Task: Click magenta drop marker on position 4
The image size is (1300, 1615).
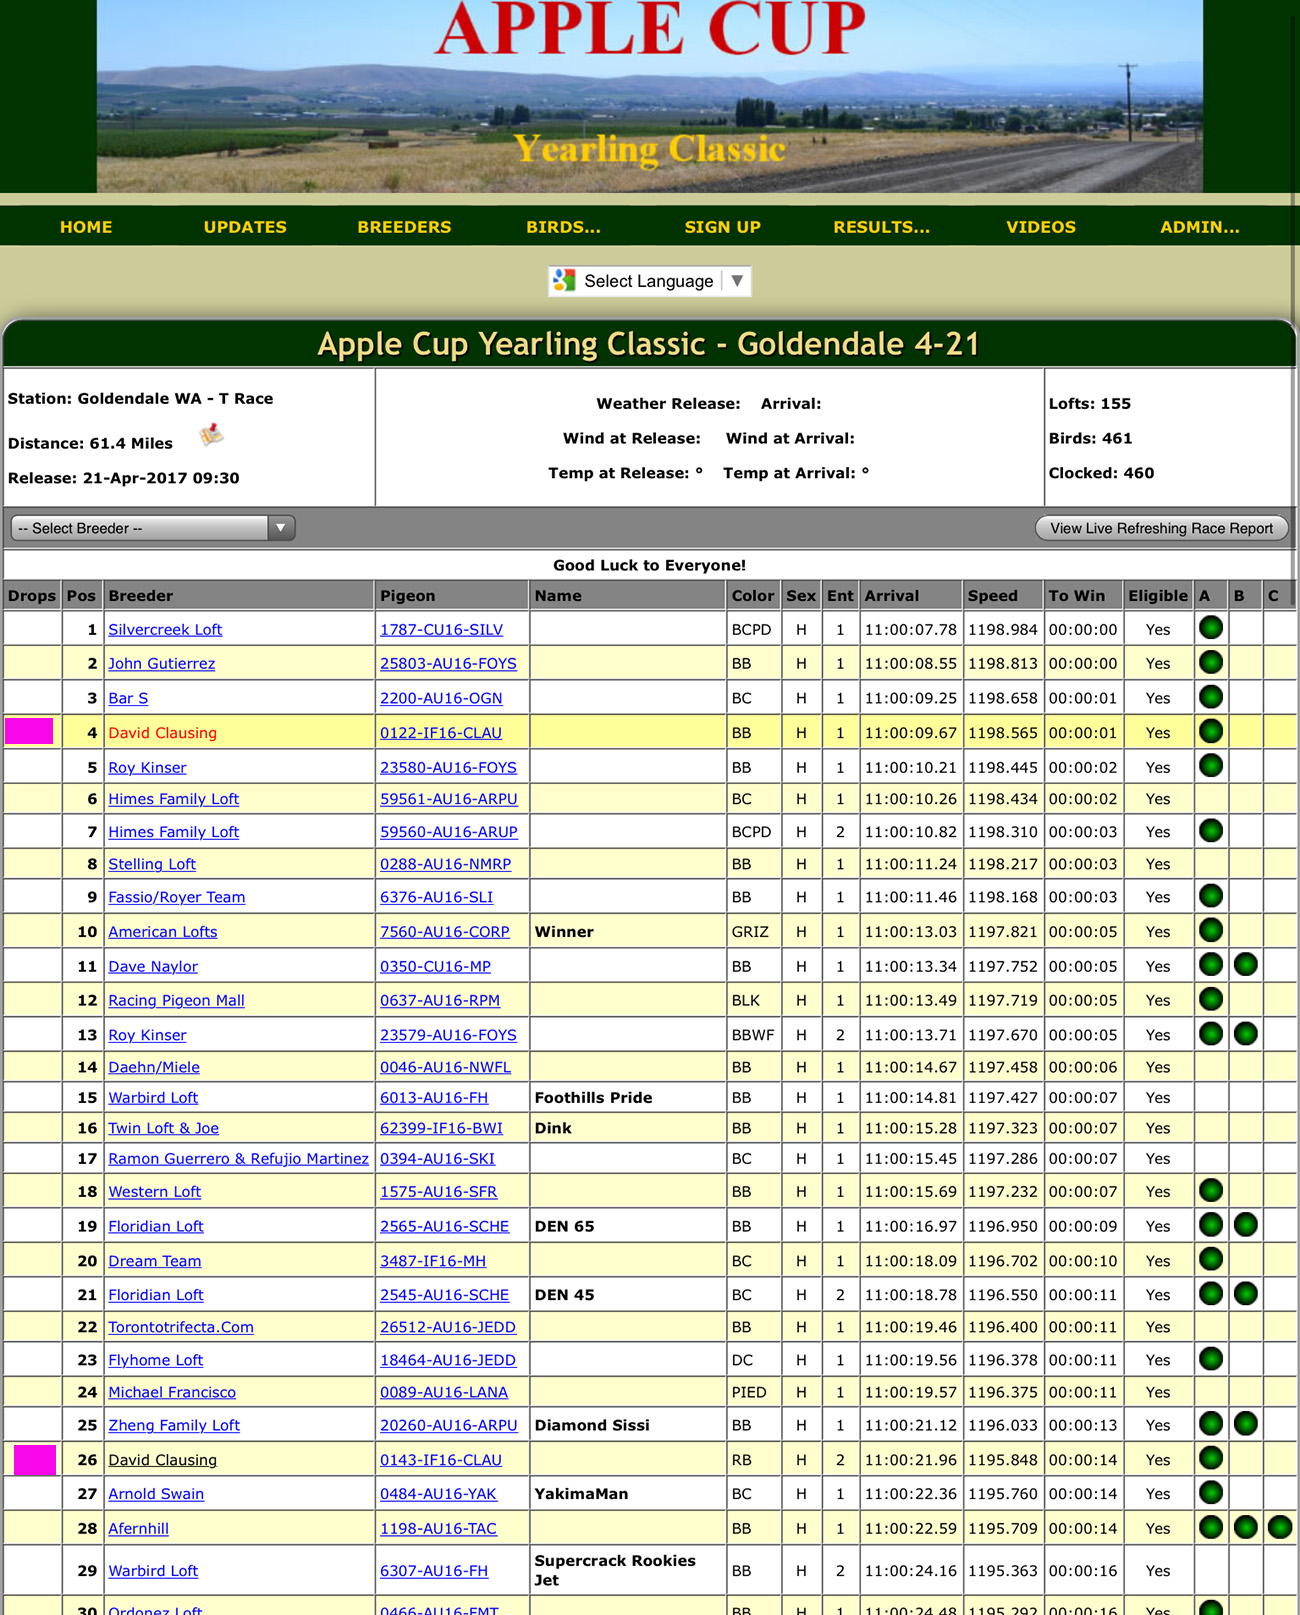Action: coord(29,731)
